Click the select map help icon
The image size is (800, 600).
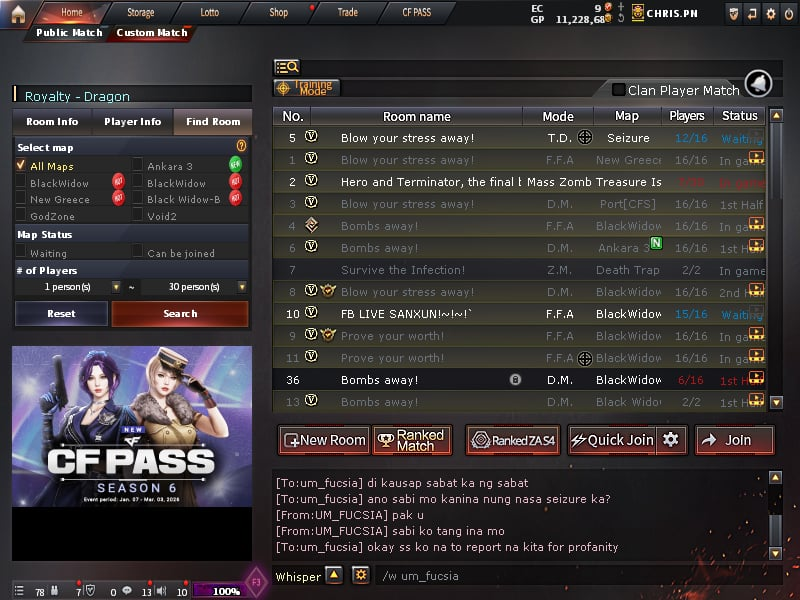[241, 146]
